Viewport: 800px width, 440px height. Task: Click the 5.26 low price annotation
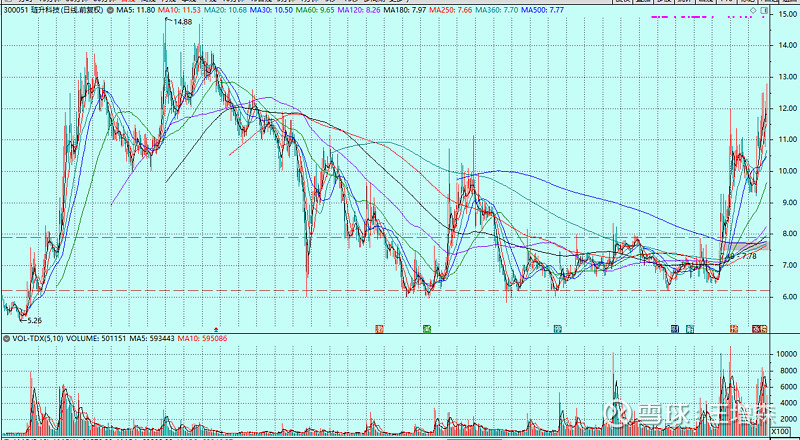tap(34, 320)
